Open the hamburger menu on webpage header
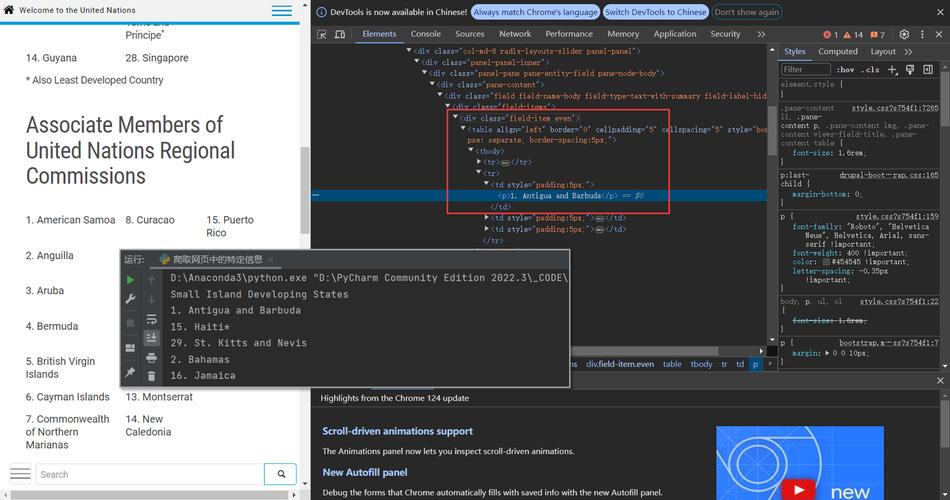 [x=282, y=11]
